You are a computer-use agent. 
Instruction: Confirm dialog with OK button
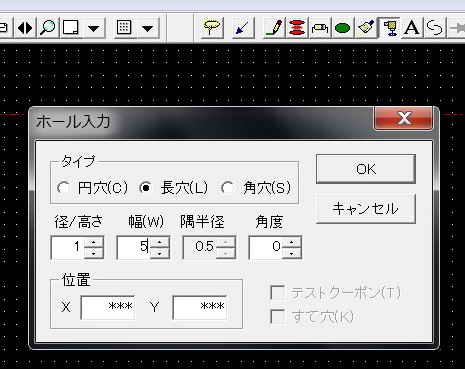tap(366, 169)
